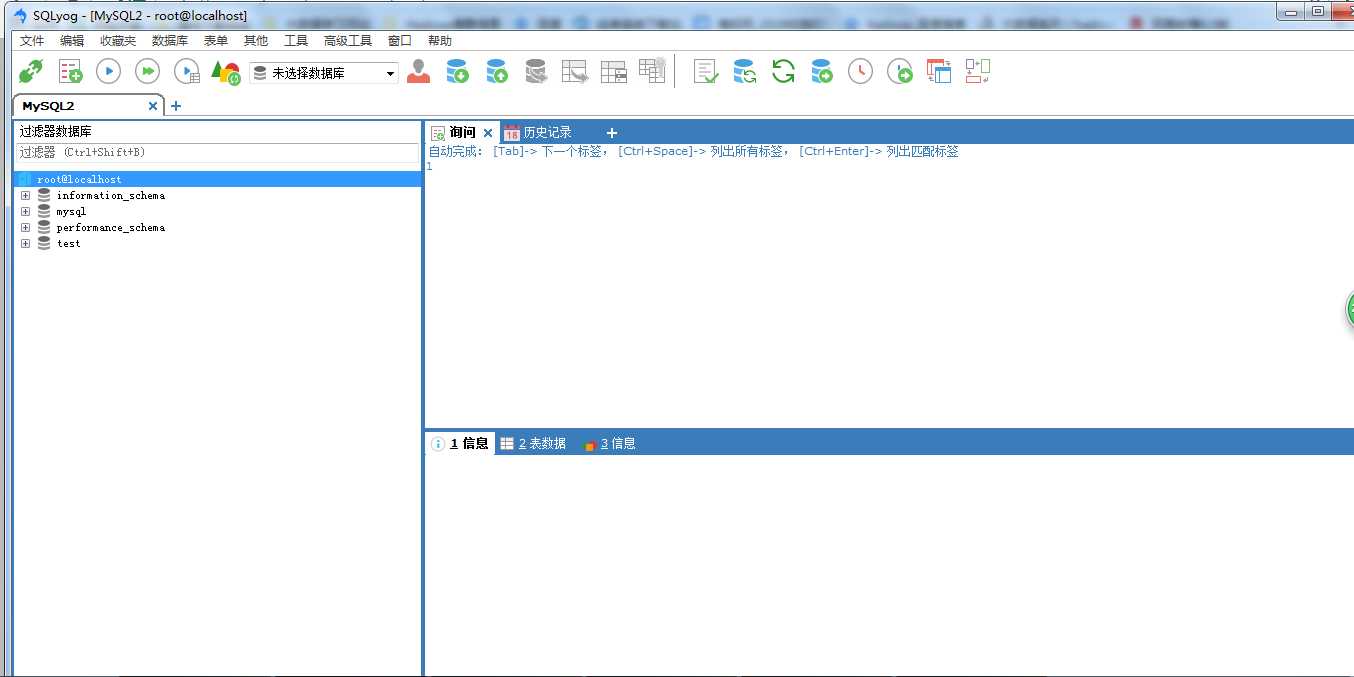Open the 帮助 menu
Screen dimensions: 1354x677
pos(439,41)
